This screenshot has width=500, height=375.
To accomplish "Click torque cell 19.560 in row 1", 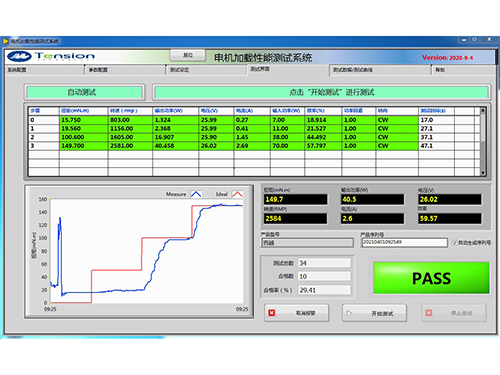I will (84, 128).
